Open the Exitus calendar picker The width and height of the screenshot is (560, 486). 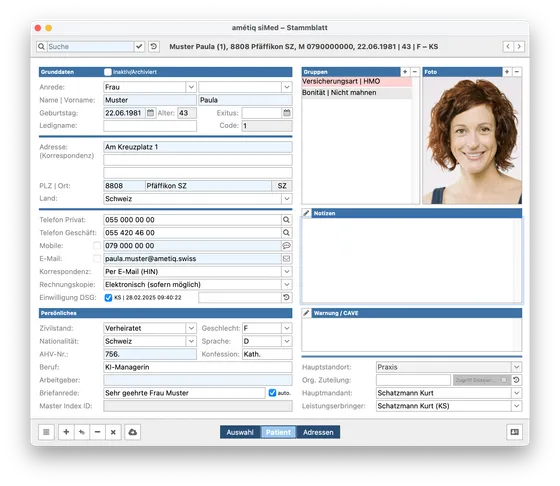click(x=287, y=113)
